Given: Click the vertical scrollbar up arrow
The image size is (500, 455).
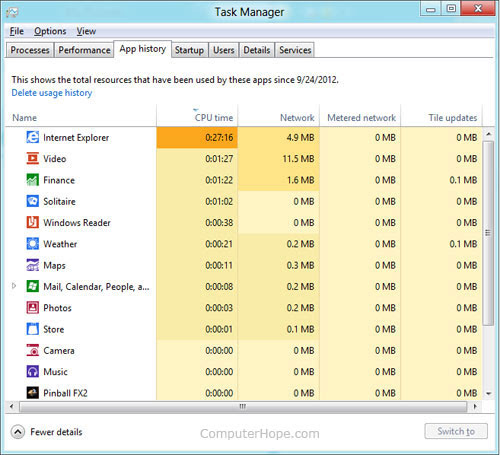Looking at the screenshot, I should pyautogui.click(x=489, y=134).
